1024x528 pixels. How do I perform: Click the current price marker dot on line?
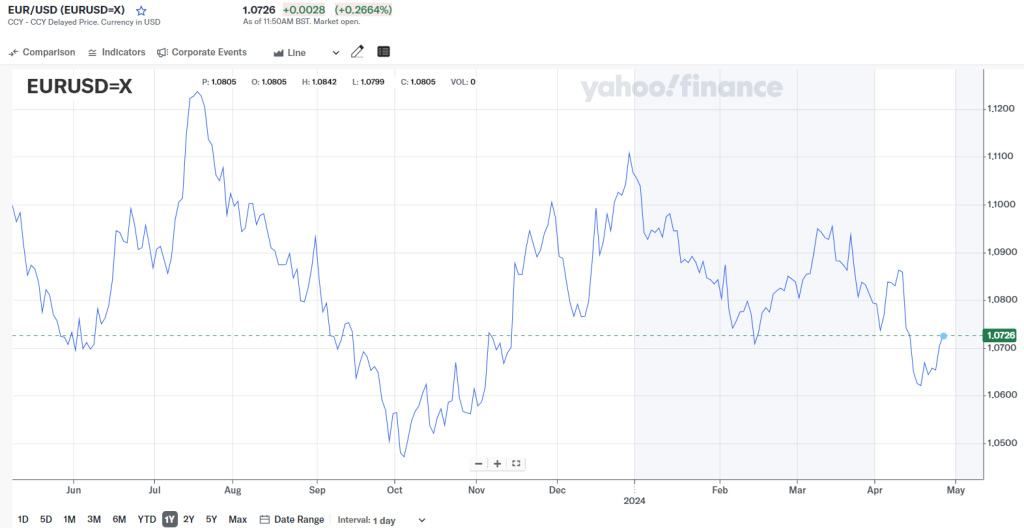coord(944,335)
